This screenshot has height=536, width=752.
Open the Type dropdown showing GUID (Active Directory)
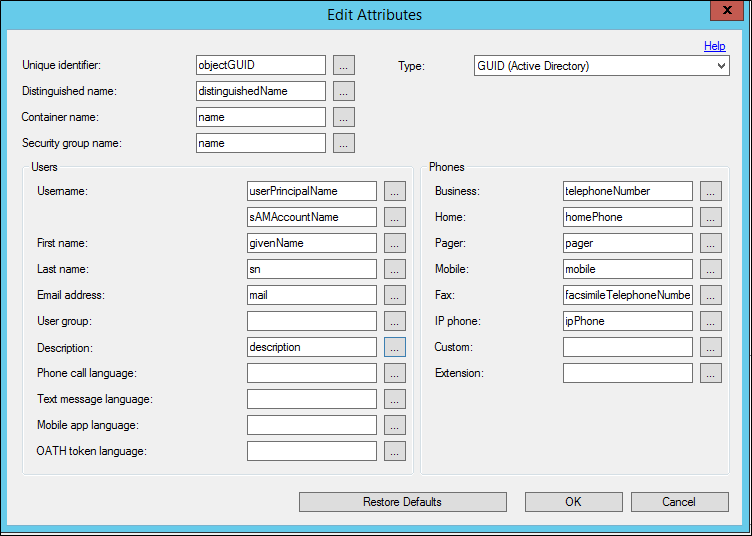point(602,66)
